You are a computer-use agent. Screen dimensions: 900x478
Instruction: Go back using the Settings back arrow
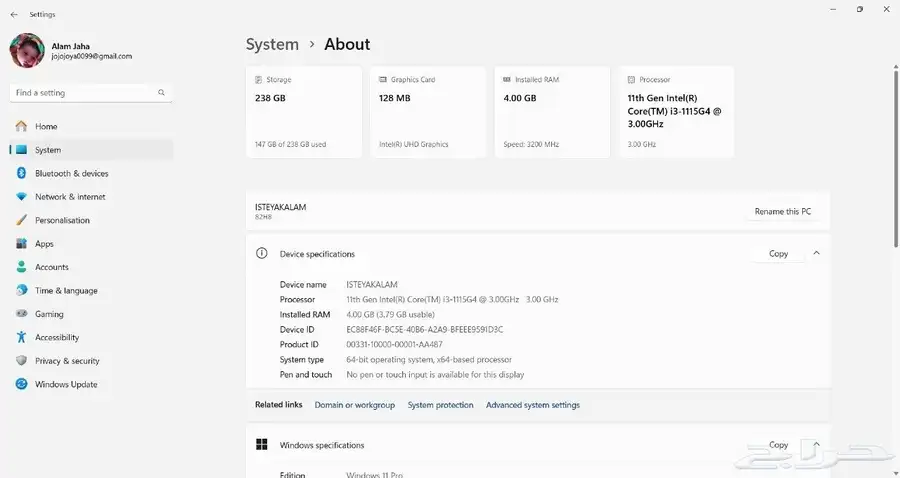pyautogui.click(x=14, y=14)
